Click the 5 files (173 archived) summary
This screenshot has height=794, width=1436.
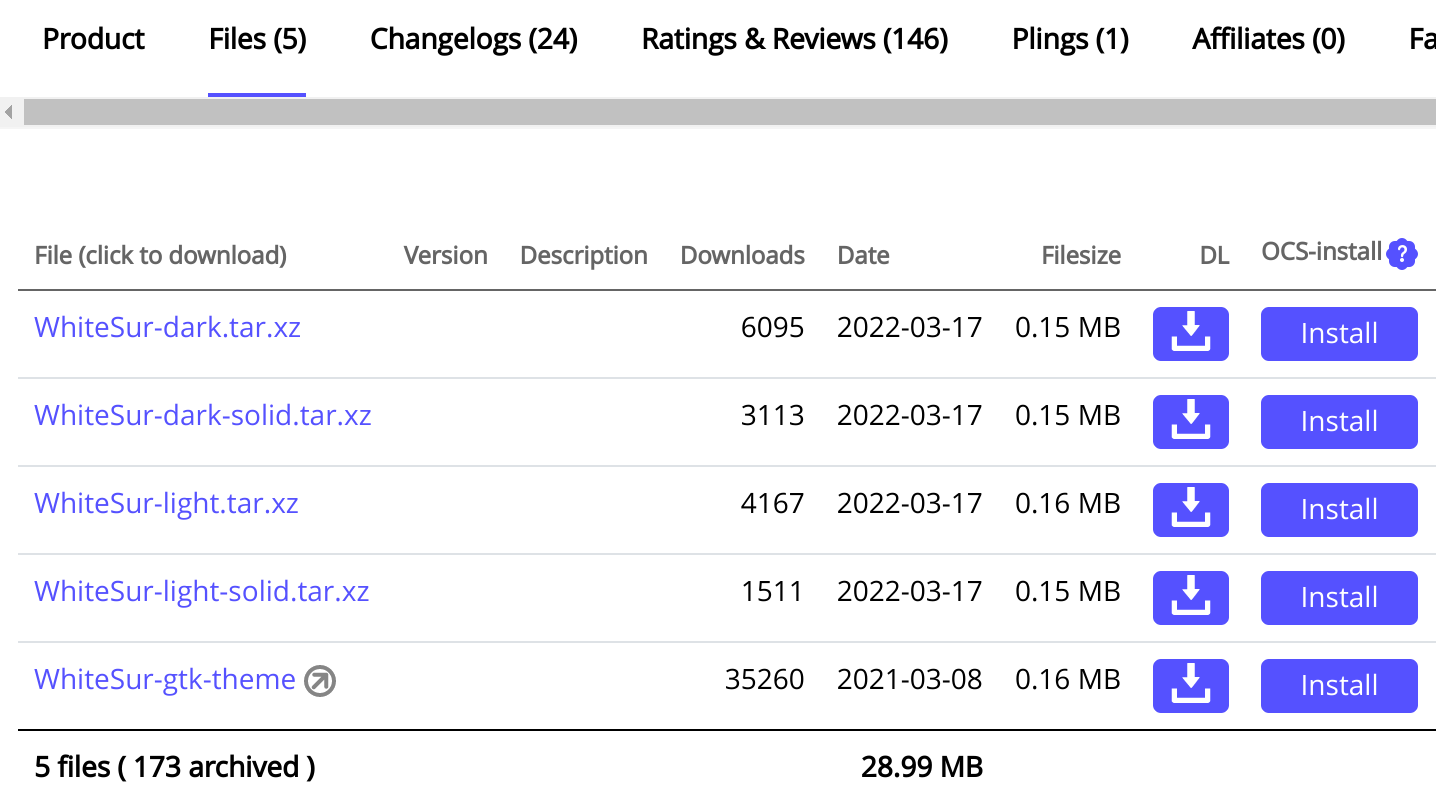[x=175, y=767]
